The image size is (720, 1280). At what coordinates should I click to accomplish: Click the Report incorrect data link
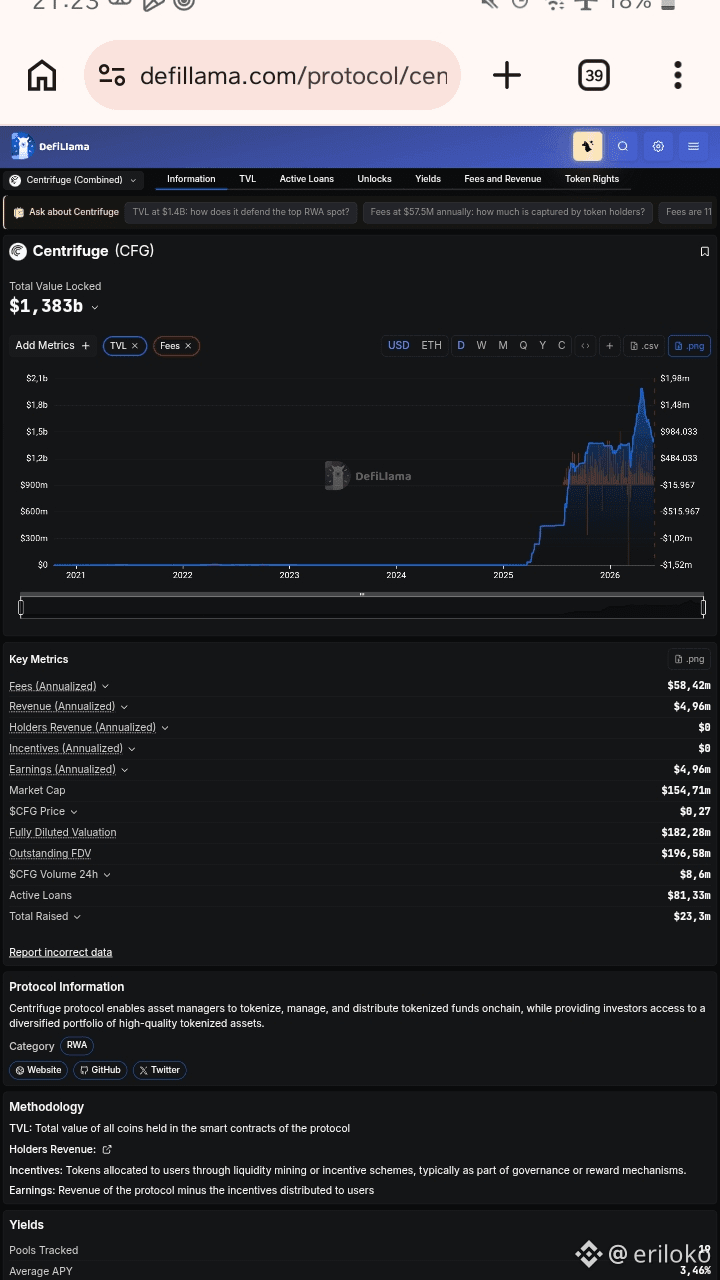pyautogui.click(x=61, y=953)
